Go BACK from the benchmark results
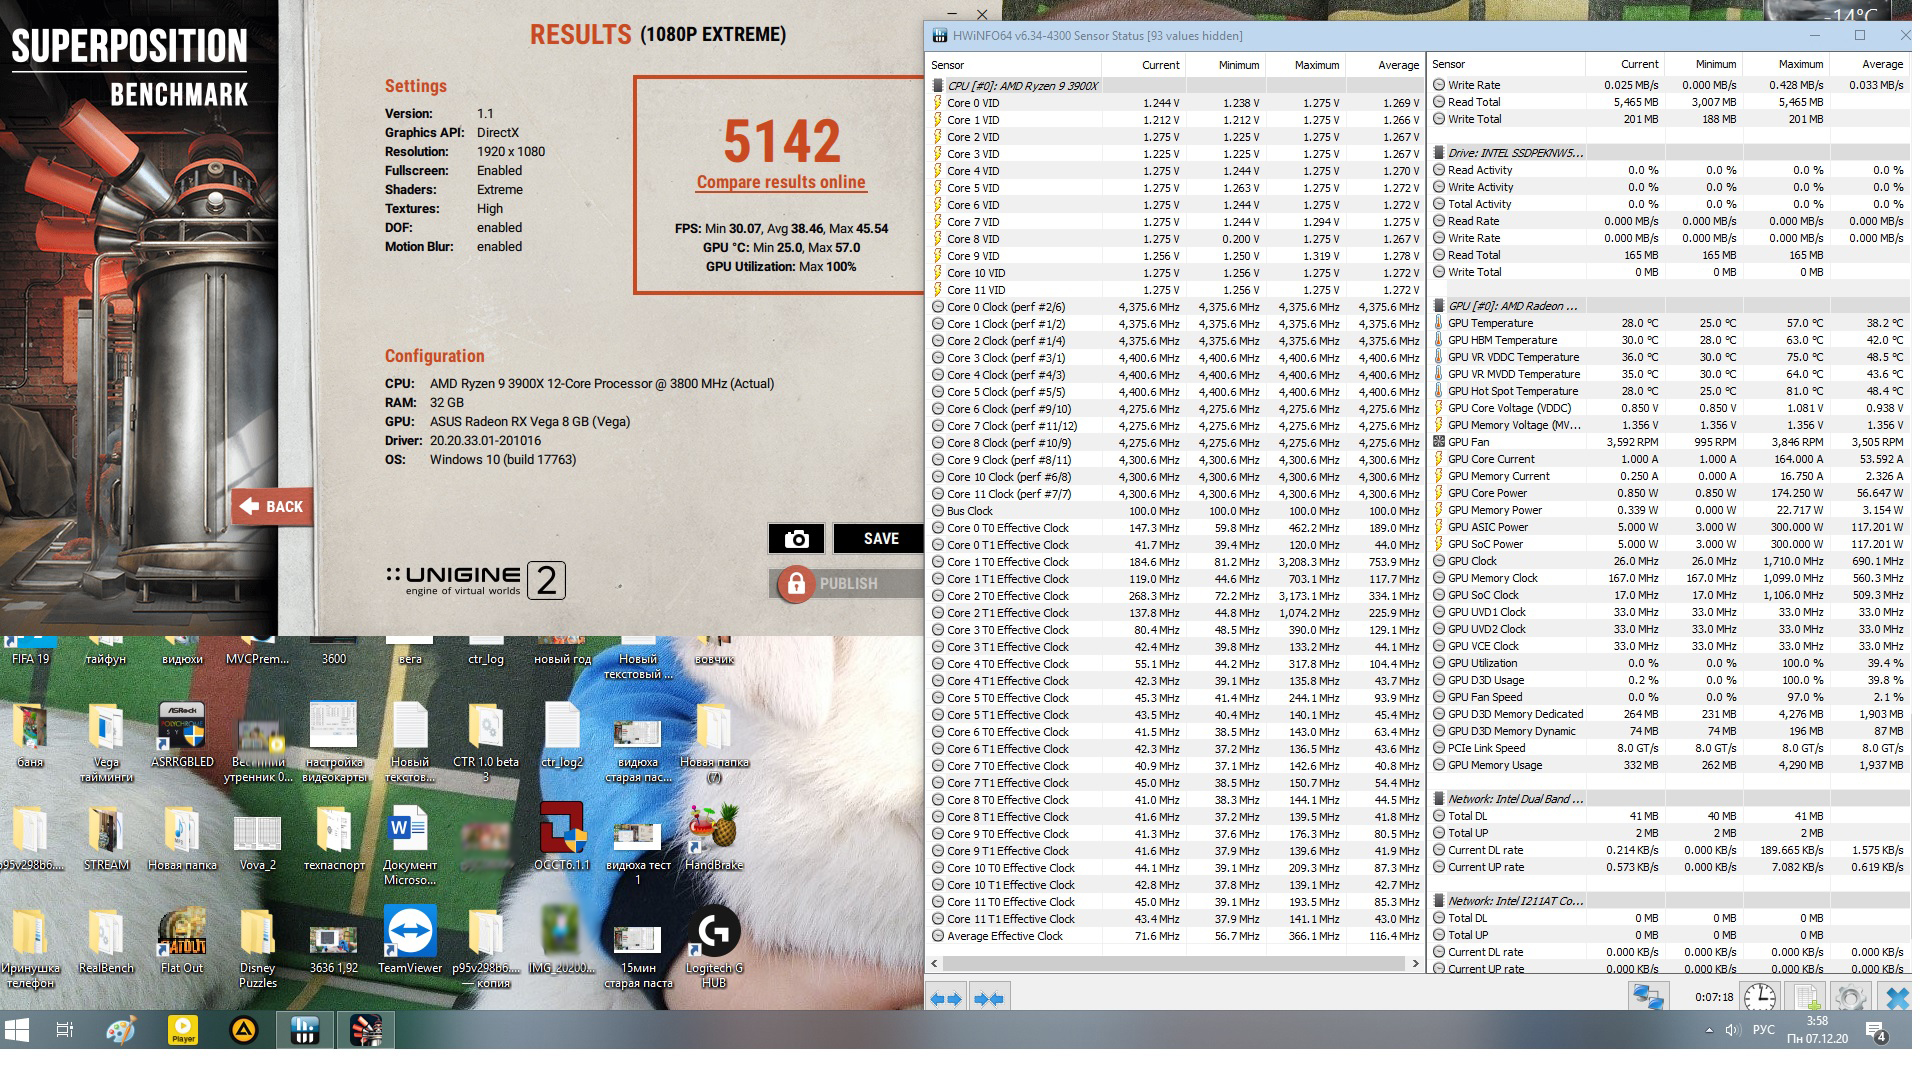Screen dimensions: 1922x1080 [272, 507]
